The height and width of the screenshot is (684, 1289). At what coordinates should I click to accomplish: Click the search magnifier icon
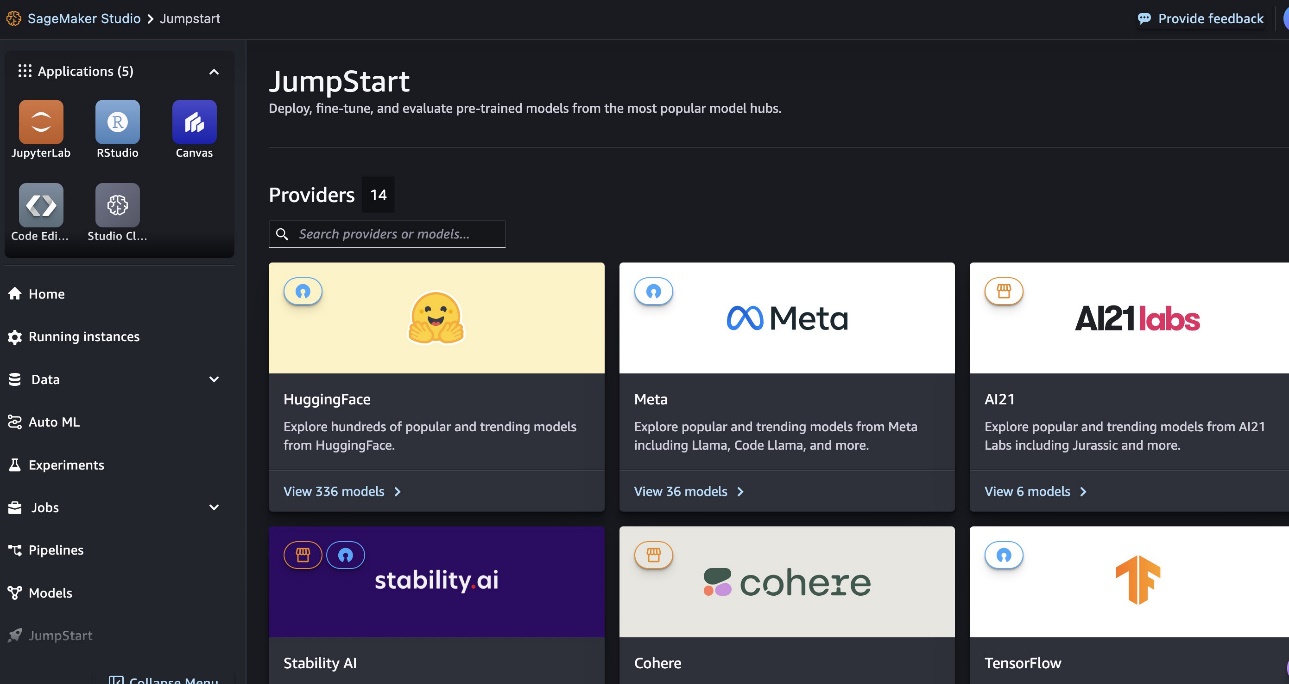coord(283,234)
